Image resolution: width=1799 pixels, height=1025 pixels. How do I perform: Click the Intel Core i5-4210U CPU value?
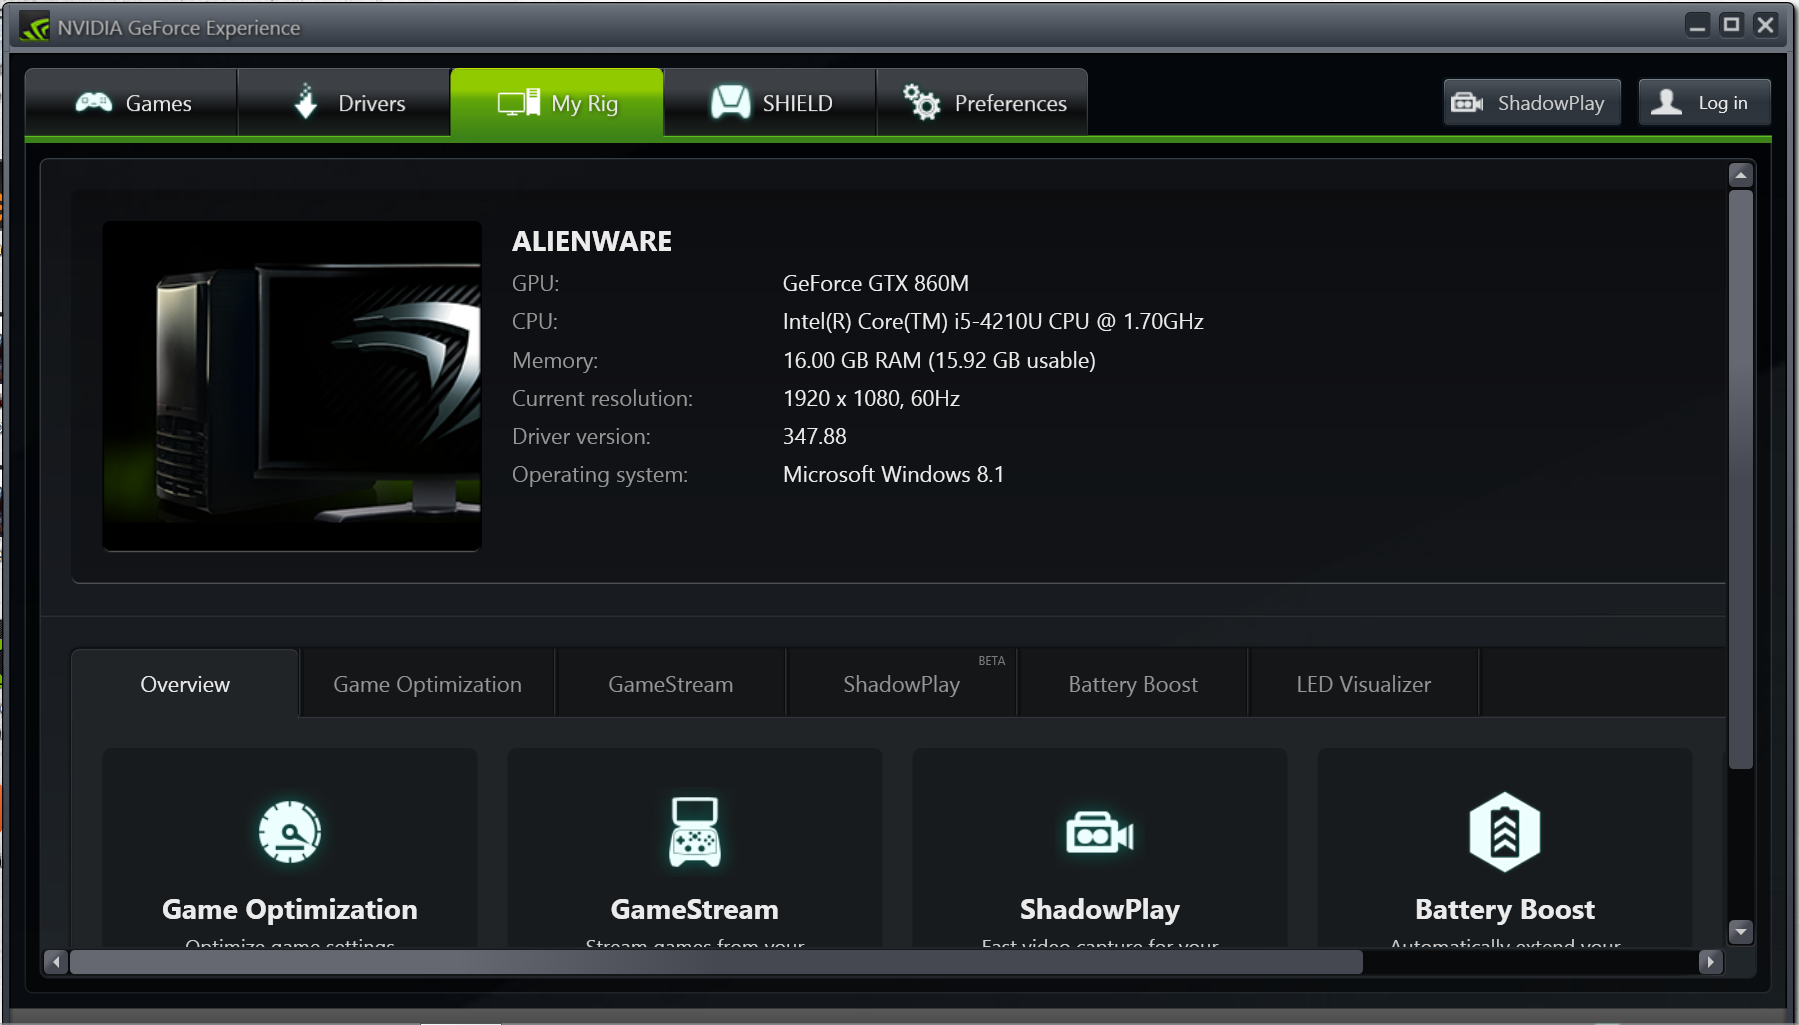click(x=993, y=321)
